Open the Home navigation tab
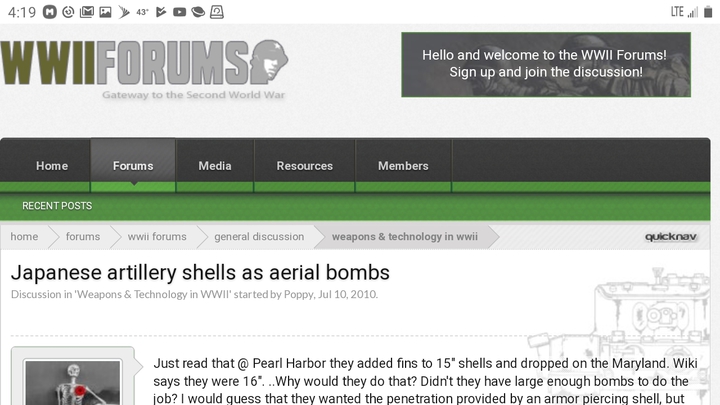The image size is (720, 405). [52, 166]
